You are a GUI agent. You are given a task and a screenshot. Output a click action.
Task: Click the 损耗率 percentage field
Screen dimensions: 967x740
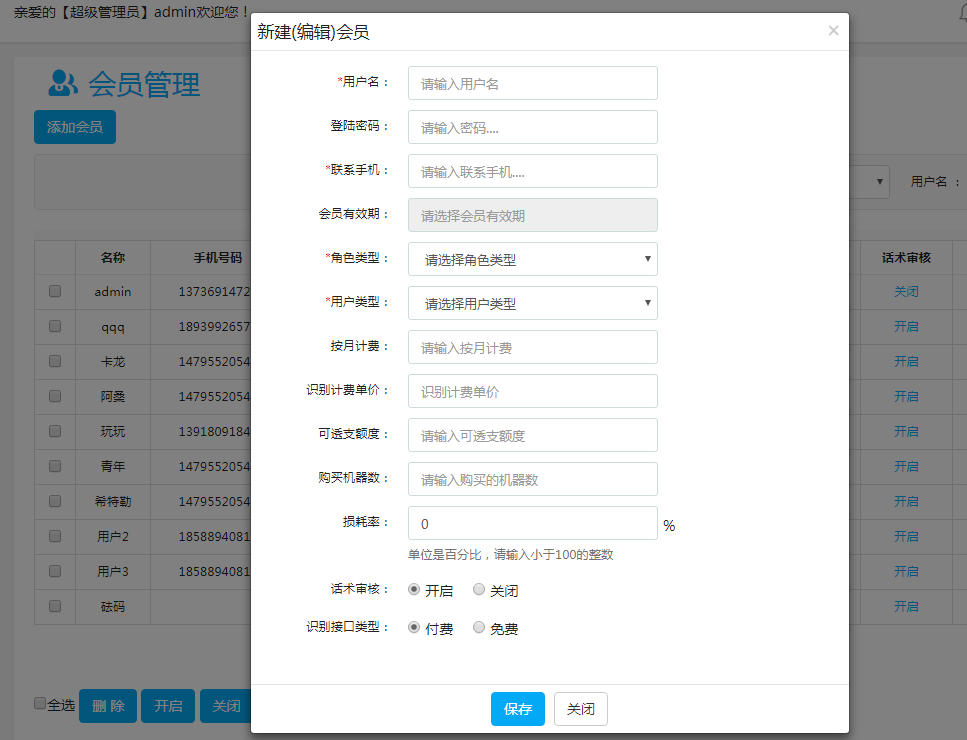tap(532, 523)
